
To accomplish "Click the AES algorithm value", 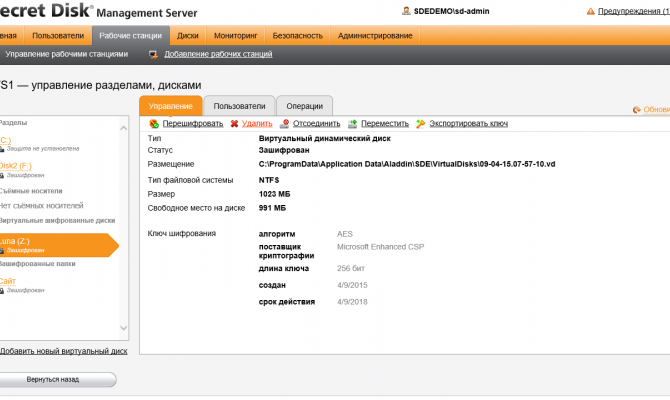I will click(x=345, y=234).
